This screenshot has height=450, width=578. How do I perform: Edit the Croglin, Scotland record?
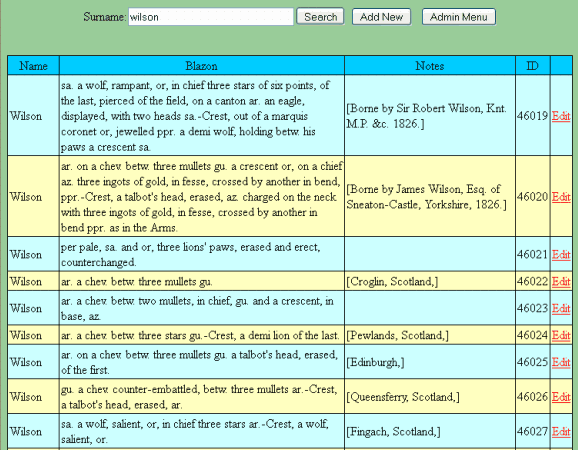(561, 282)
